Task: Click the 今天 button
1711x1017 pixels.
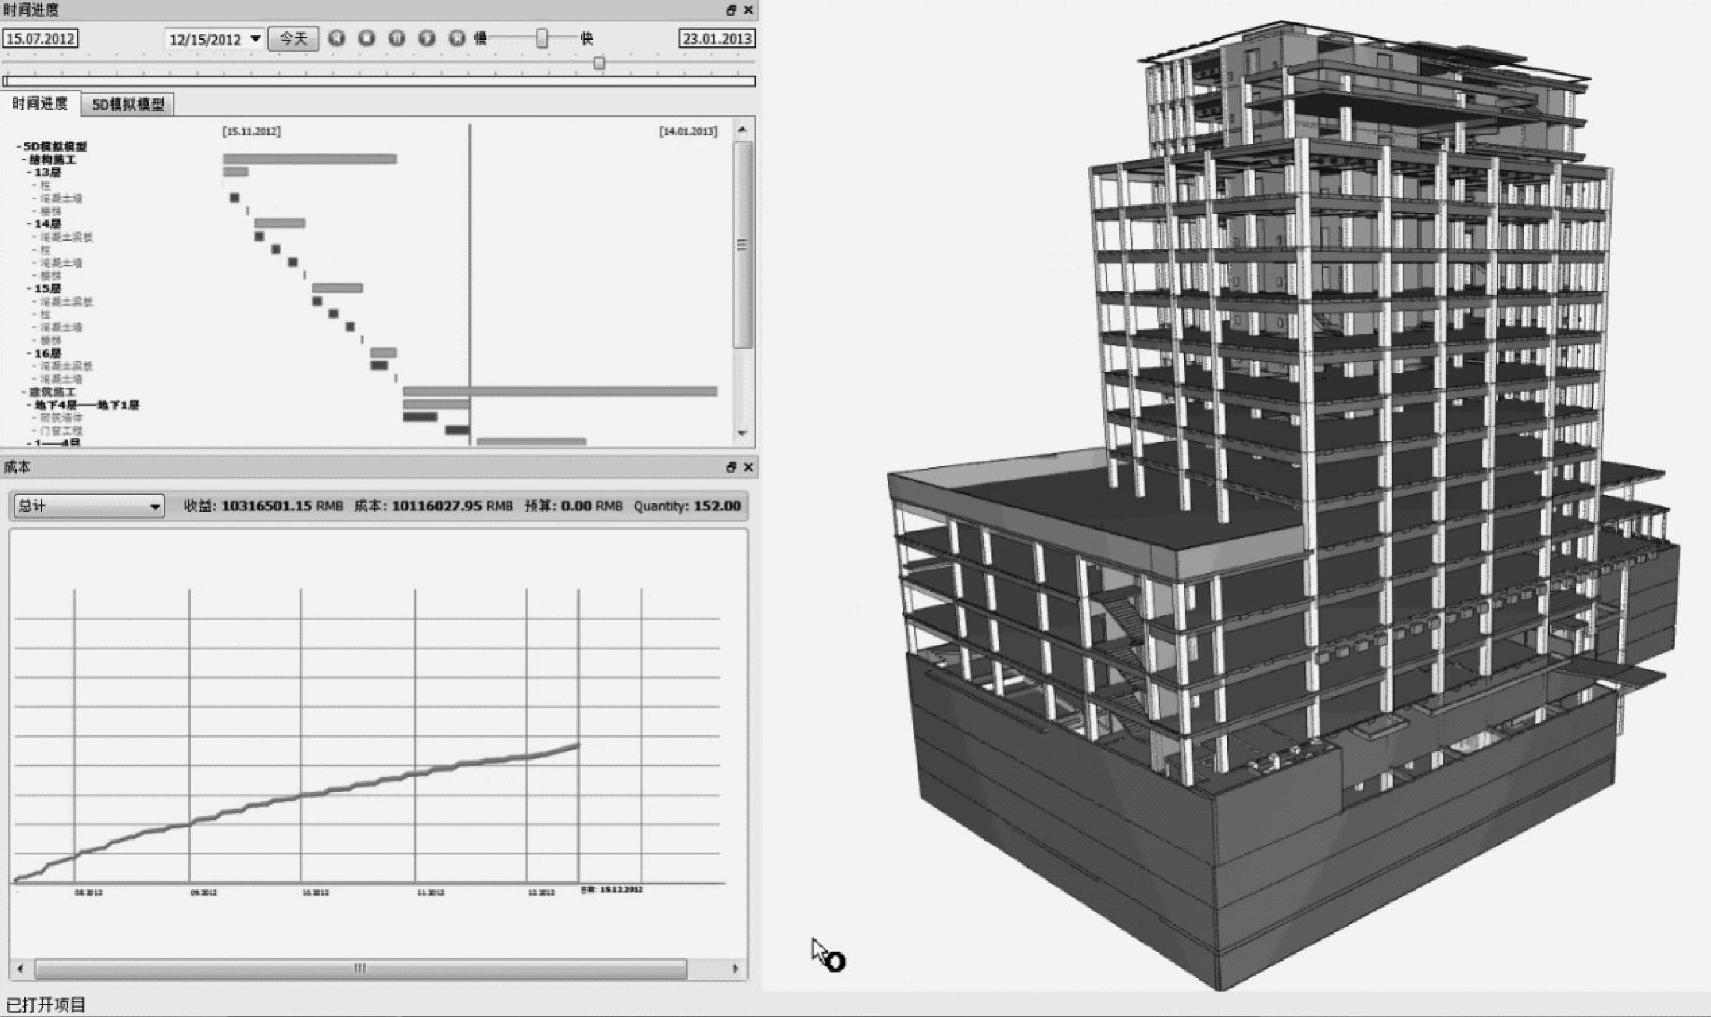Action: tap(293, 39)
